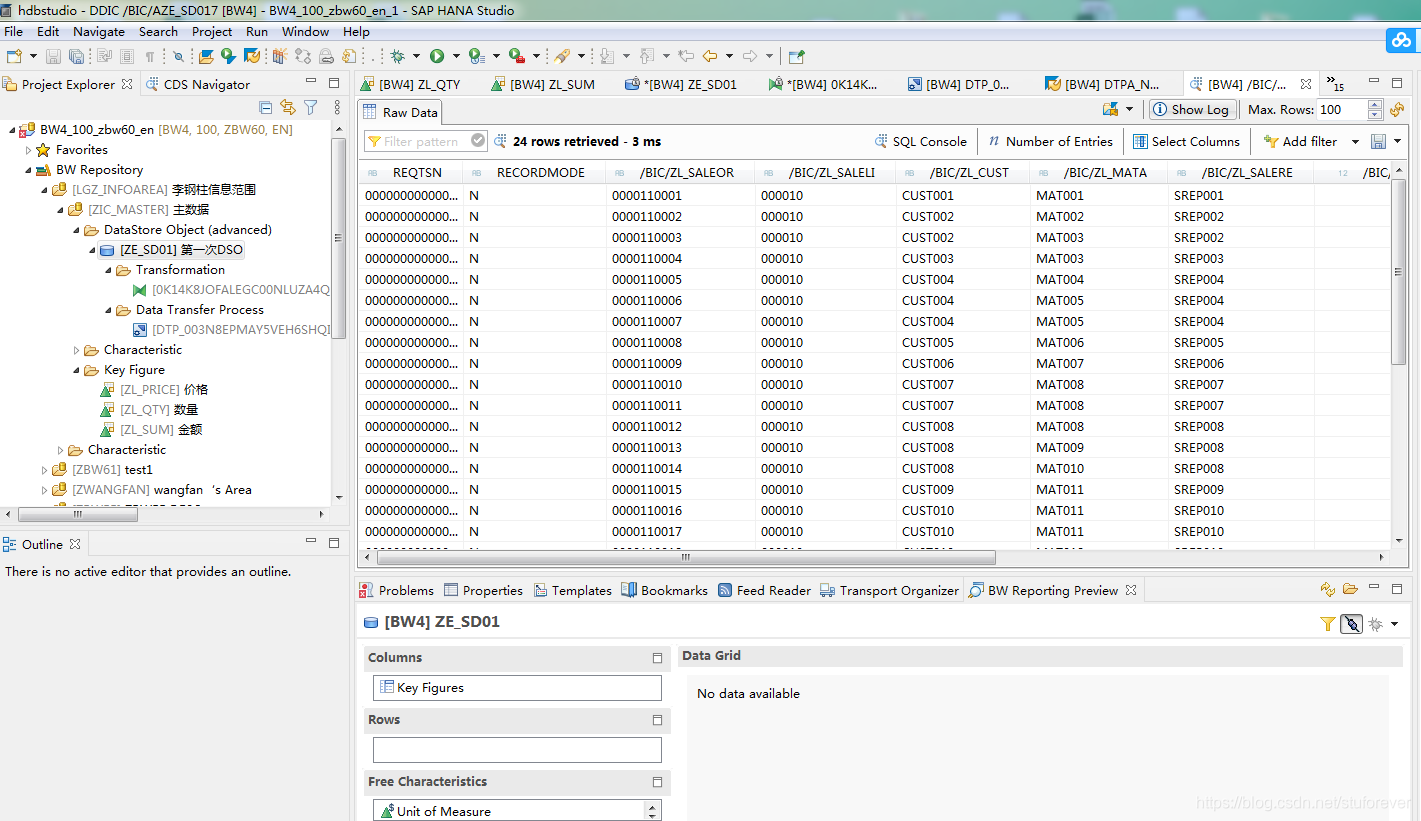Open the Window menu

[305, 31]
